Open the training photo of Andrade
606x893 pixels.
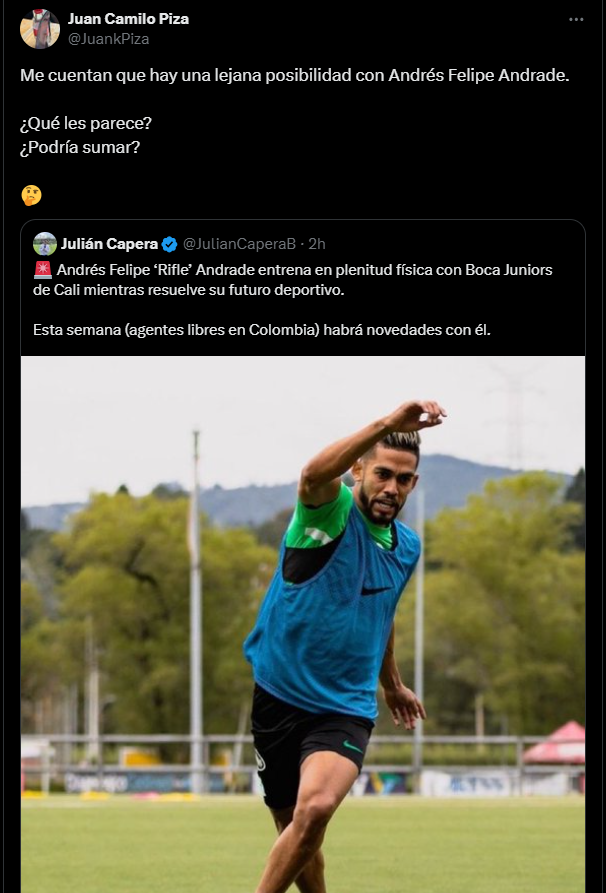point(303,624)
